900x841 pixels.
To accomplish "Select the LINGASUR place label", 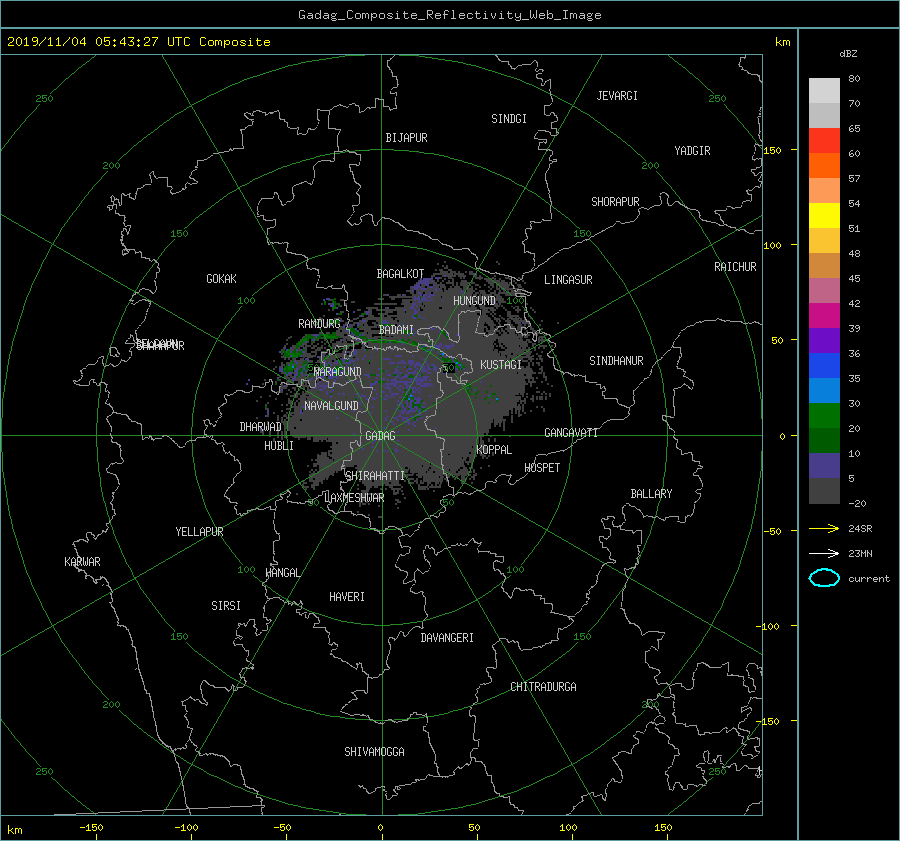I will pyautogui.click(x=568, y=280).
